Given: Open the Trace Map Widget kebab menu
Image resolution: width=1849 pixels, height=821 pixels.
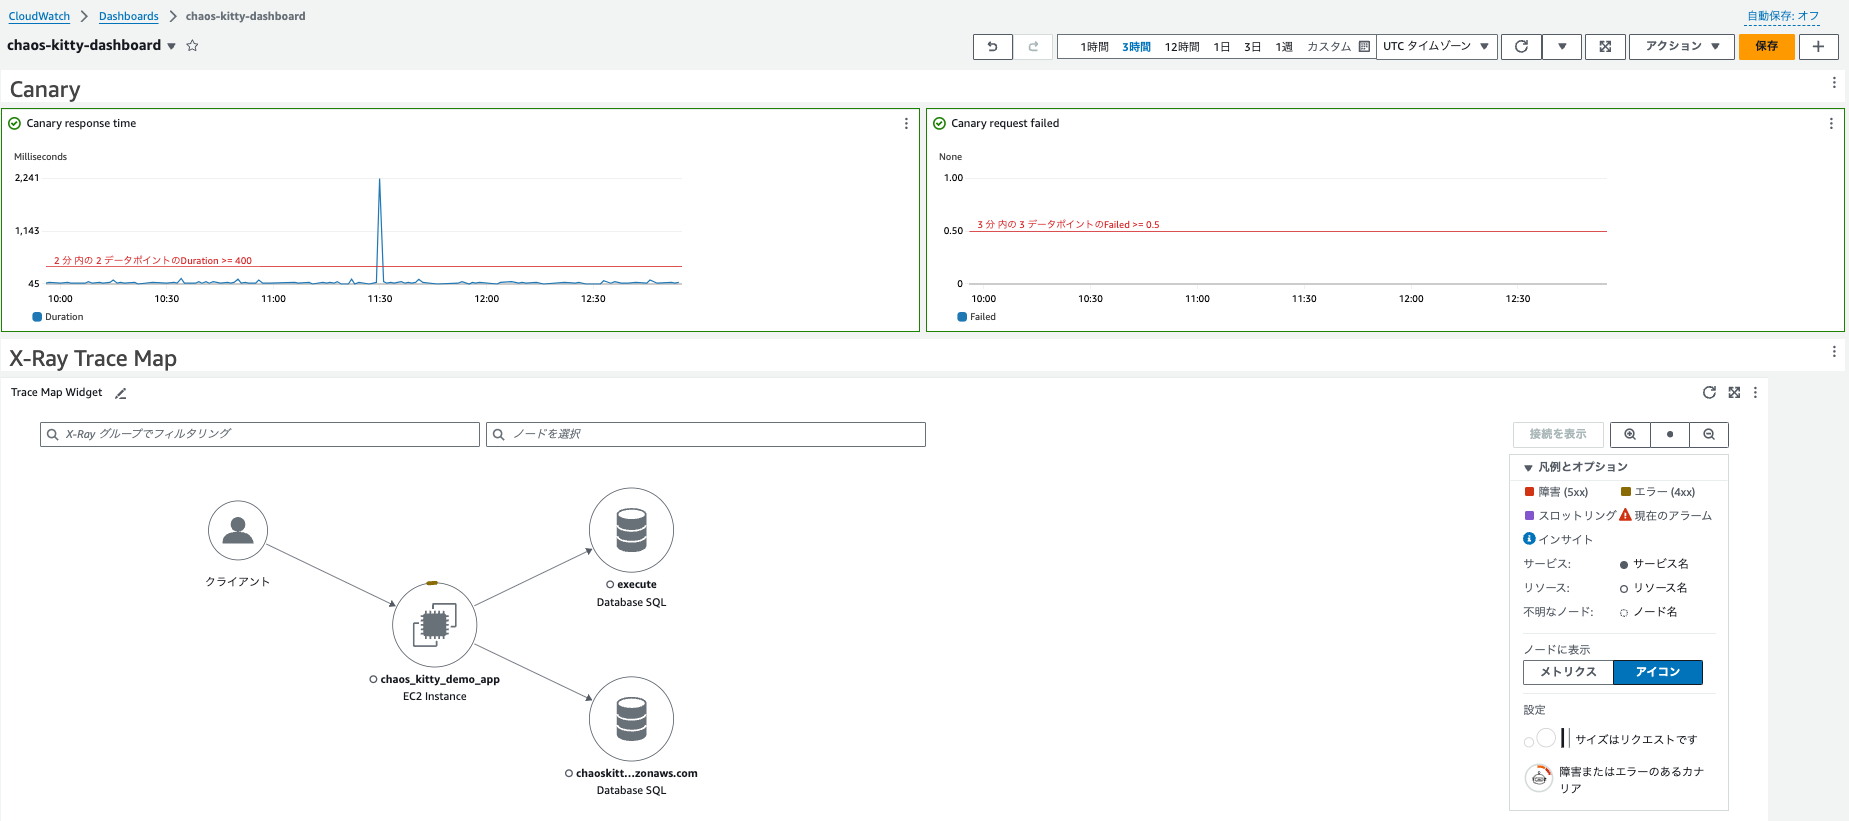Looking at the screenshot, I should pos(1755,393).
